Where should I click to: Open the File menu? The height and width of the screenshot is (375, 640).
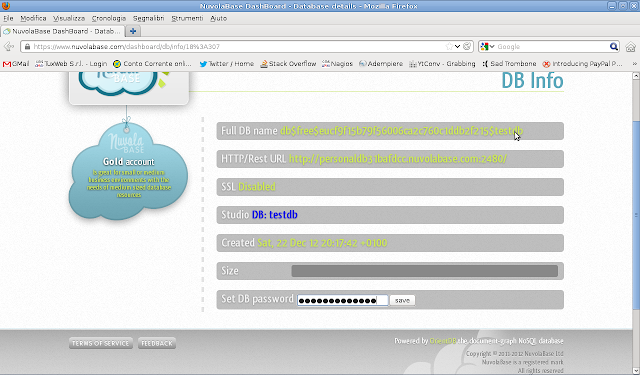pyautogui.click(x=8, y=18)
